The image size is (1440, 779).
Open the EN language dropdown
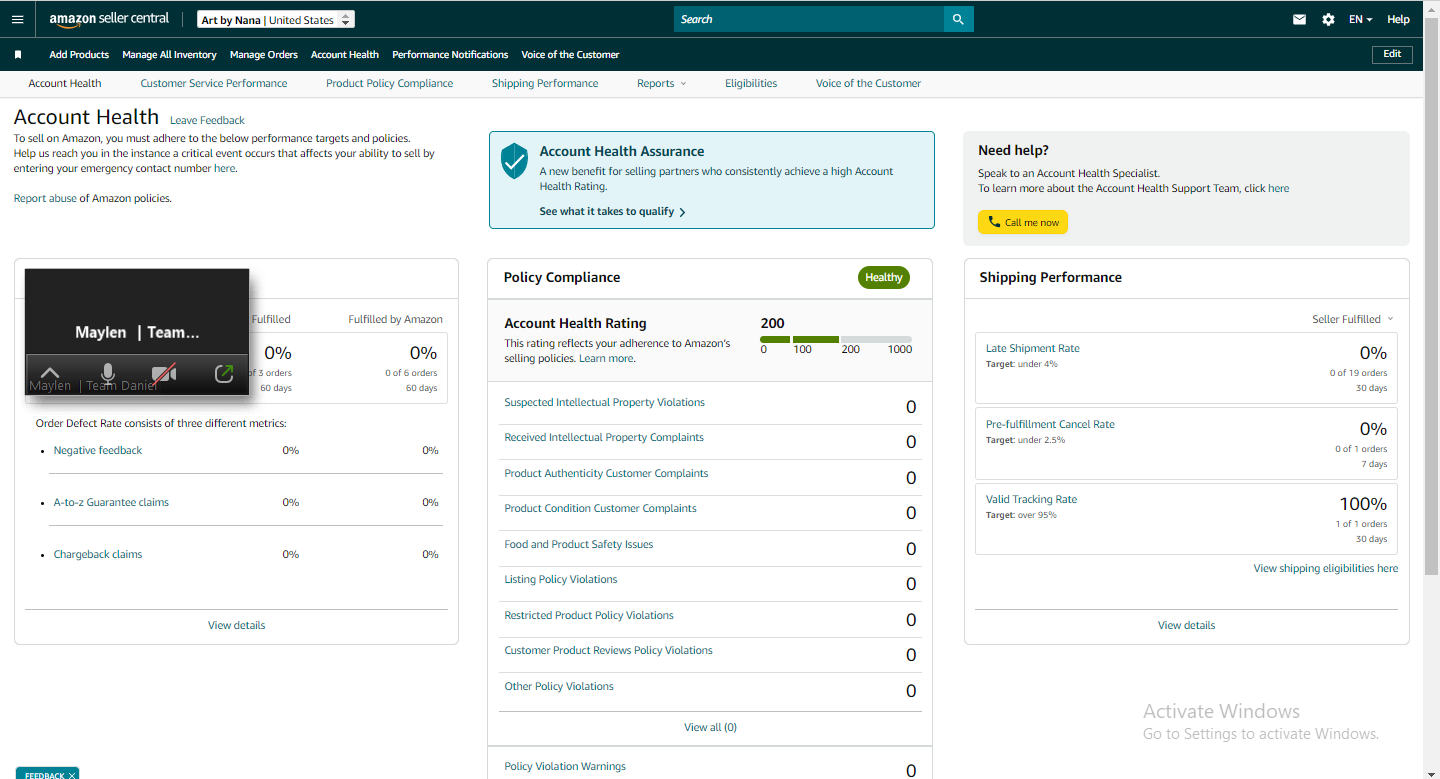coord(1360,19)
